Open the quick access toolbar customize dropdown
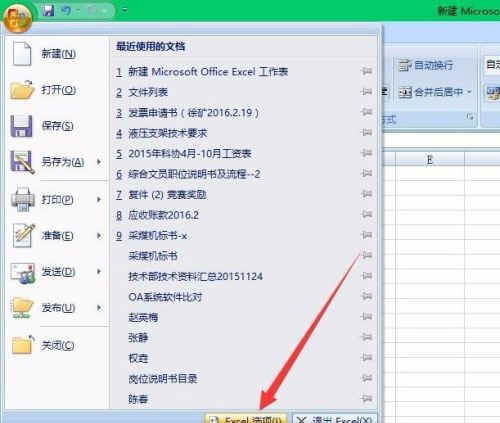This screenshot has width=500, height=423. [x=124, y=10]
